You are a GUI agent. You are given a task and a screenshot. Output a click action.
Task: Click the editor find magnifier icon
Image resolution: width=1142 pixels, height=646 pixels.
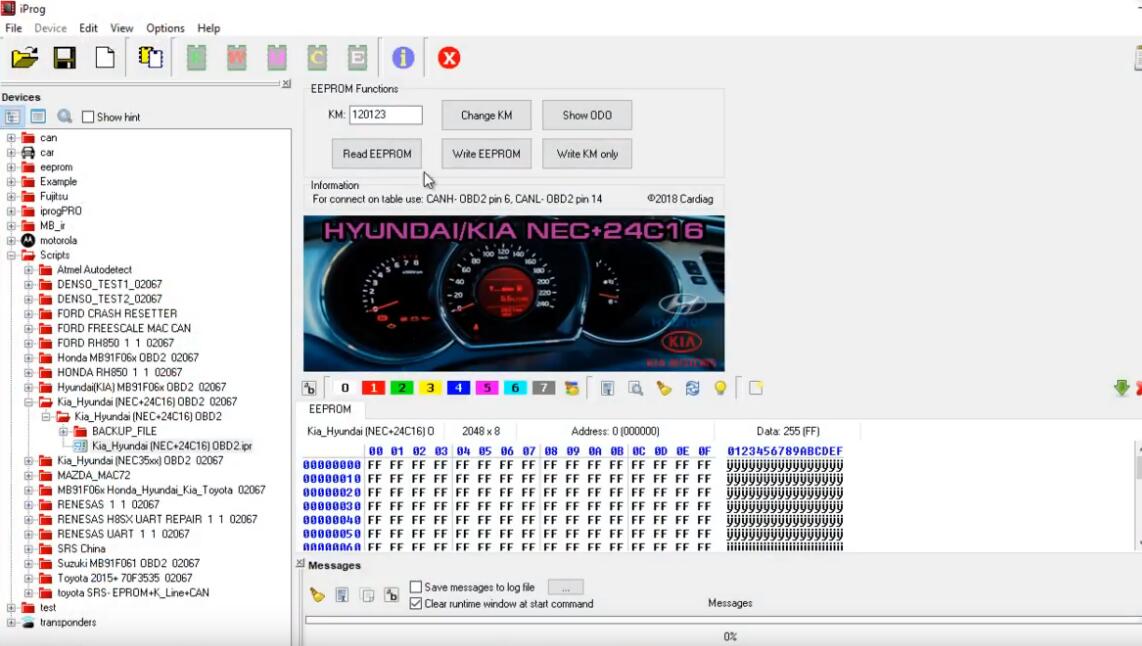click(x=635, y=388)
